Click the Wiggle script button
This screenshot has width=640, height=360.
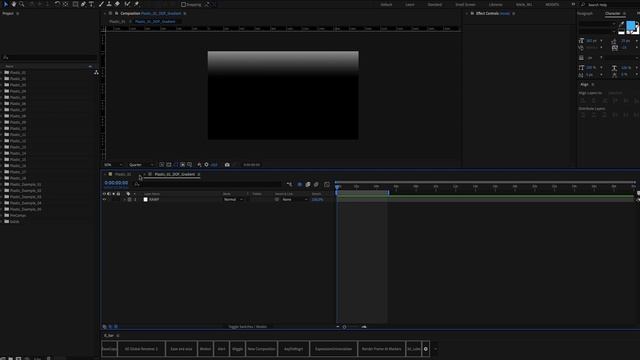click(238, 349)
